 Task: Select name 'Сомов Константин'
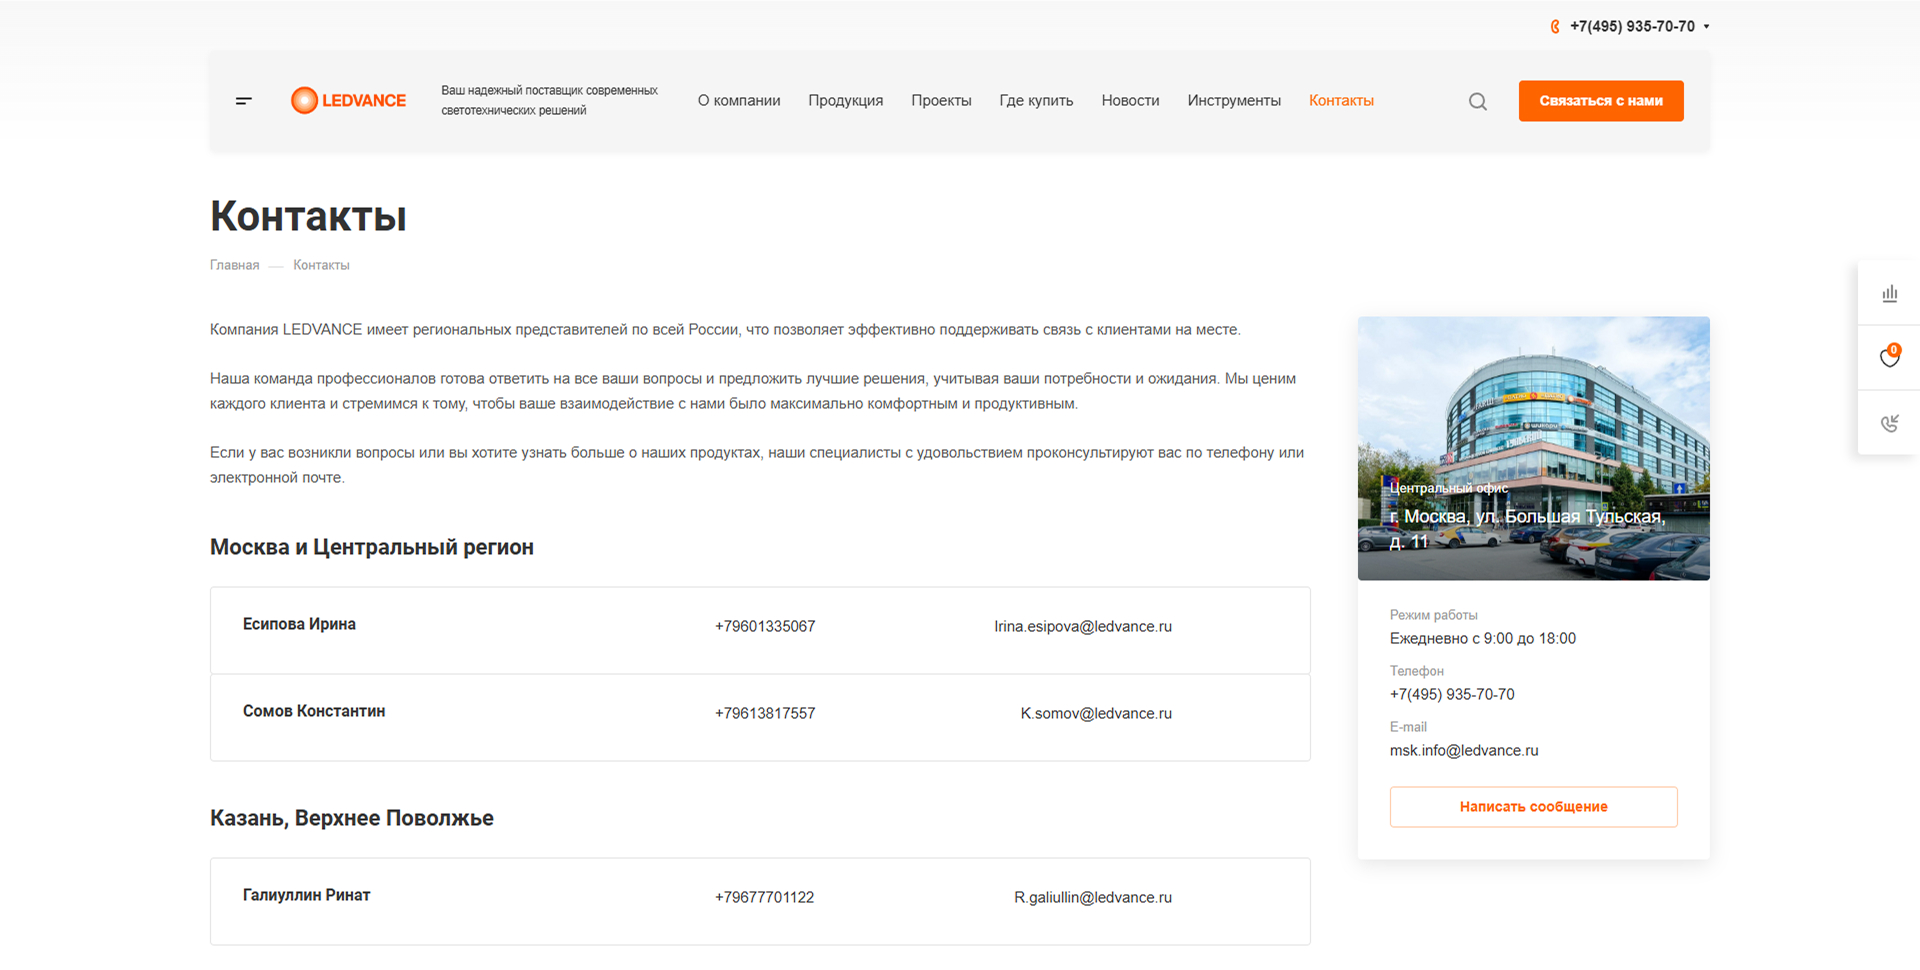(314, 711)
